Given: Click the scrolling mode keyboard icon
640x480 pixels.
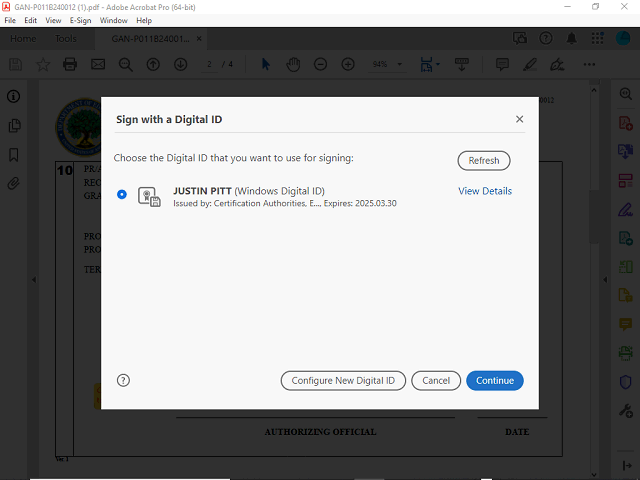Looking at the screenshot, I should 462,64.
